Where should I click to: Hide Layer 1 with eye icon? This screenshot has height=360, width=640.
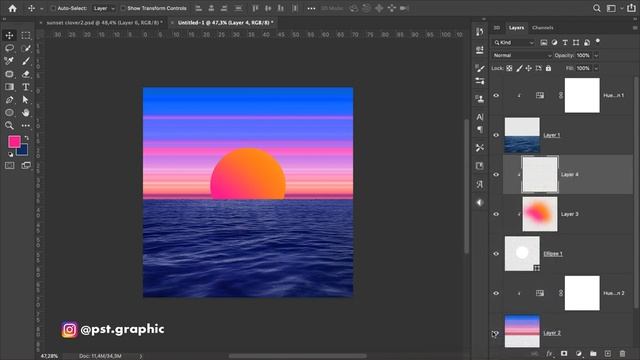(x=496, y=135)
